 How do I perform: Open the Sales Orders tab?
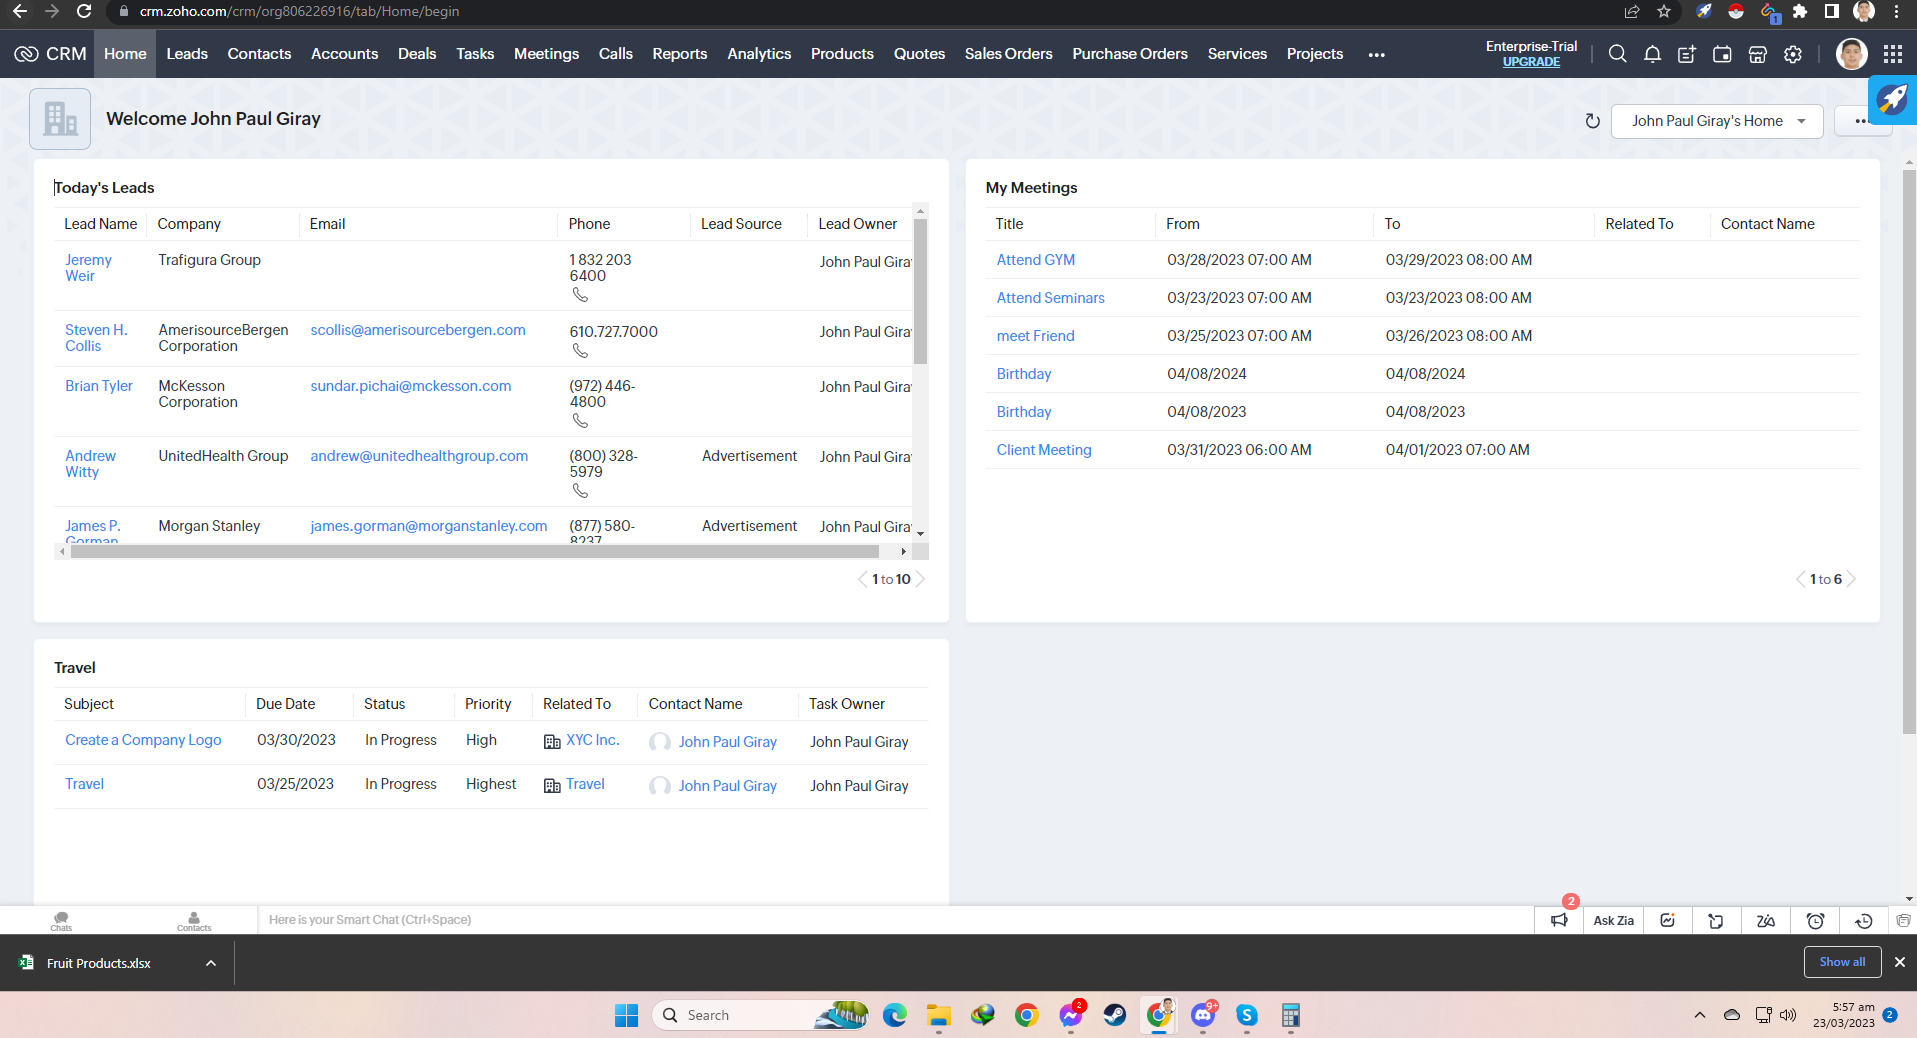pos(1008,54)
